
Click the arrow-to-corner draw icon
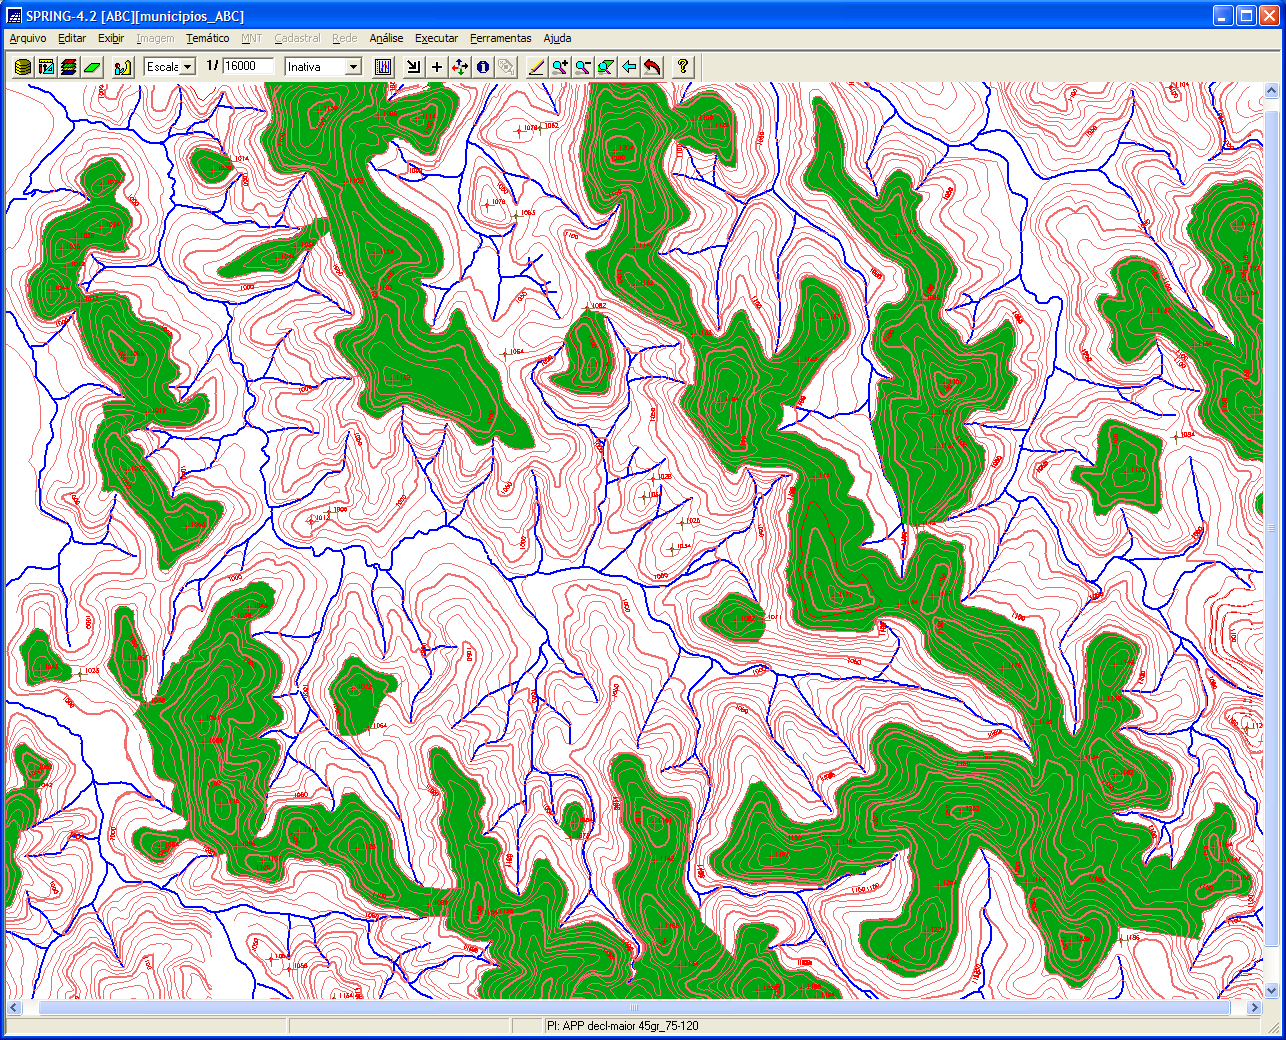pyautogui.click(x=414, y=67)
